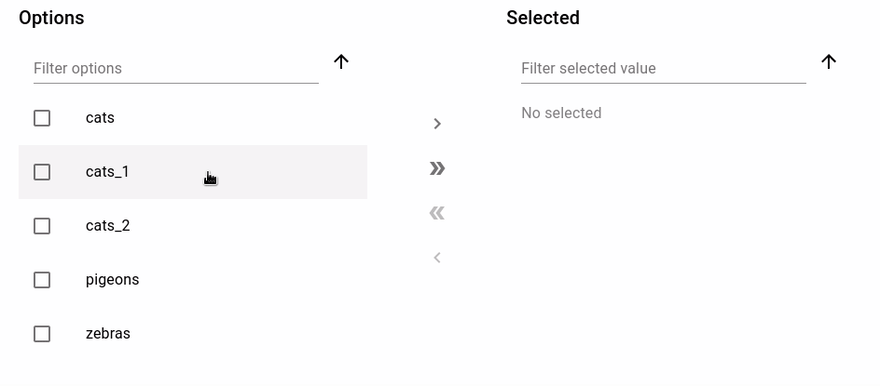
Task: Focus the Filter selected value field
Action: (x=663, y=68)
